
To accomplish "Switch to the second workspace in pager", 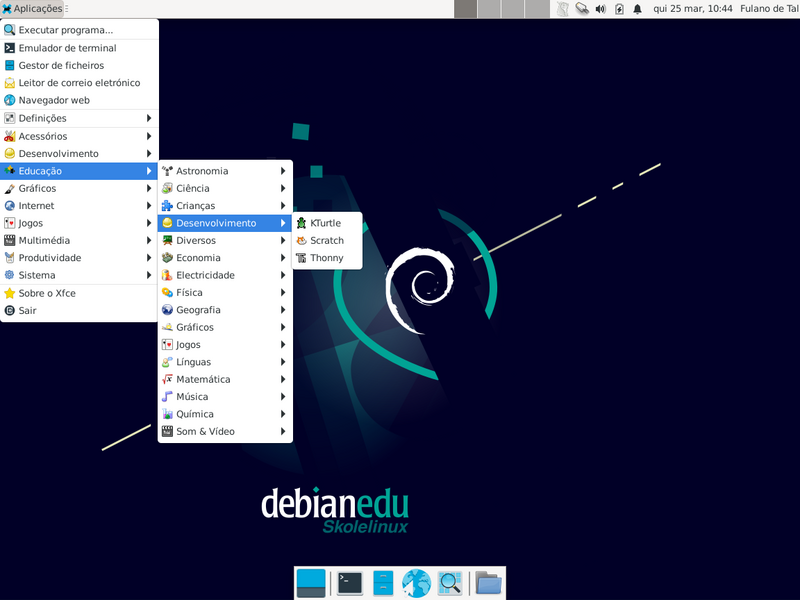I will pyautogui.click(x=489, y=9).
